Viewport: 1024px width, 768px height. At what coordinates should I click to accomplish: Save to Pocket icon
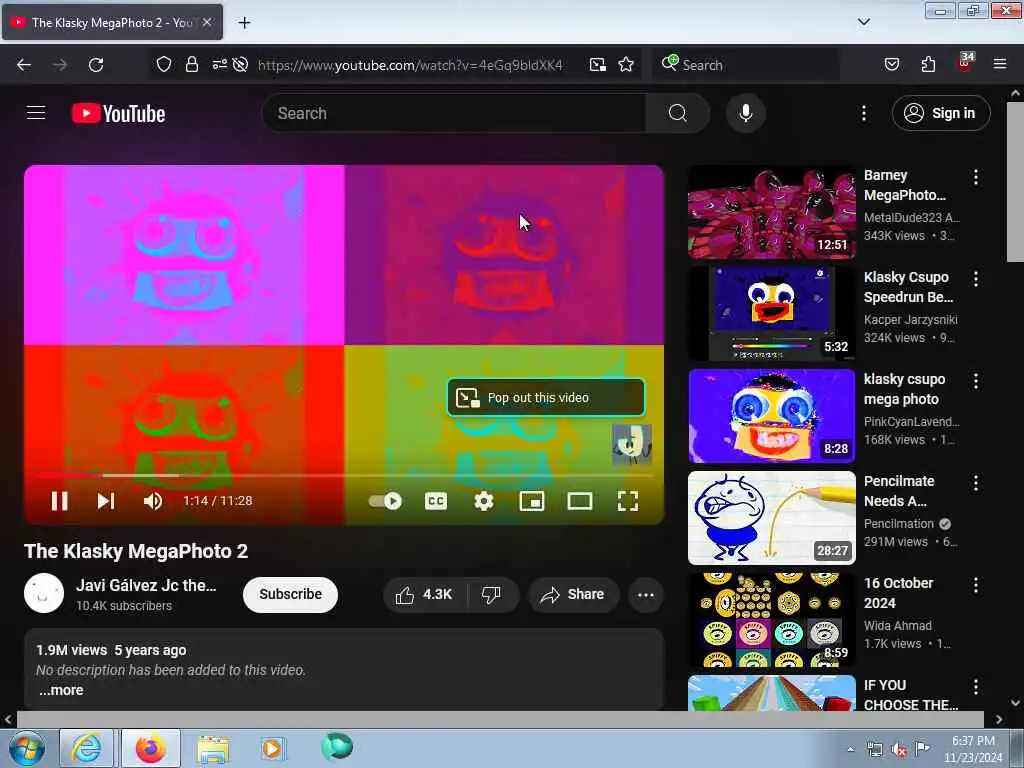[x=892, y=65]
